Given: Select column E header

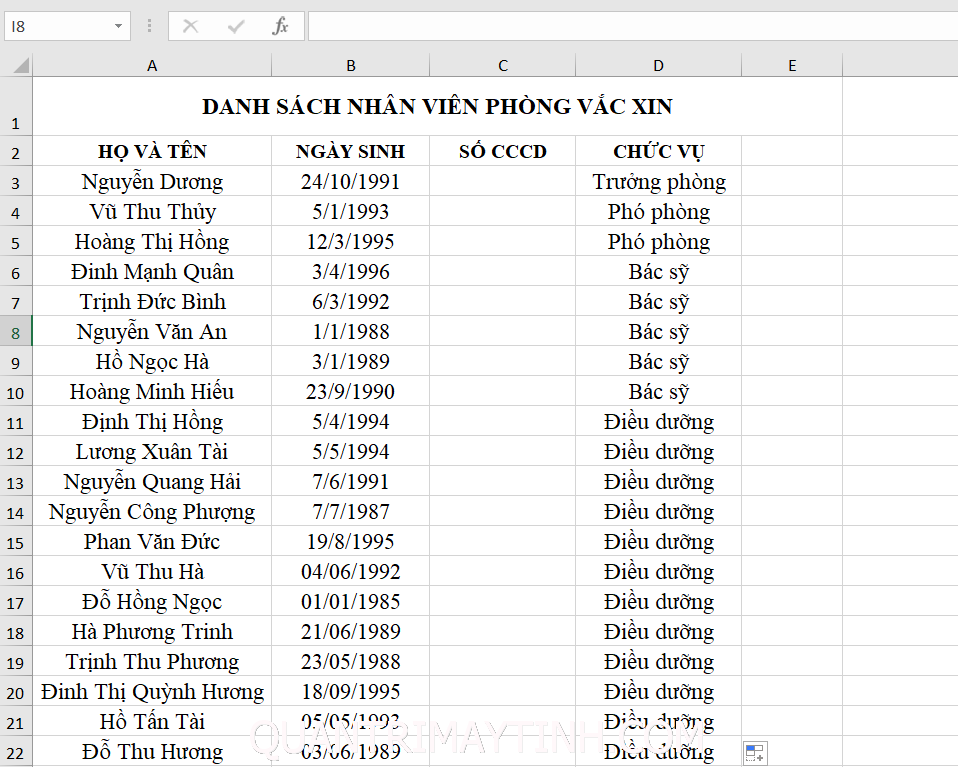Looking at the screenshot, I should coord(792,65).
